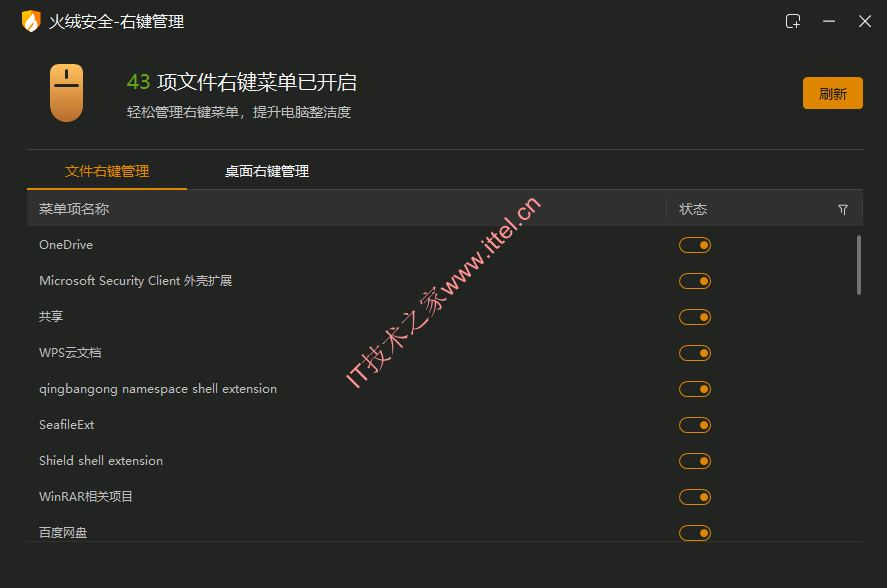Toggle the 共享 switch

[x=695, y=317]
